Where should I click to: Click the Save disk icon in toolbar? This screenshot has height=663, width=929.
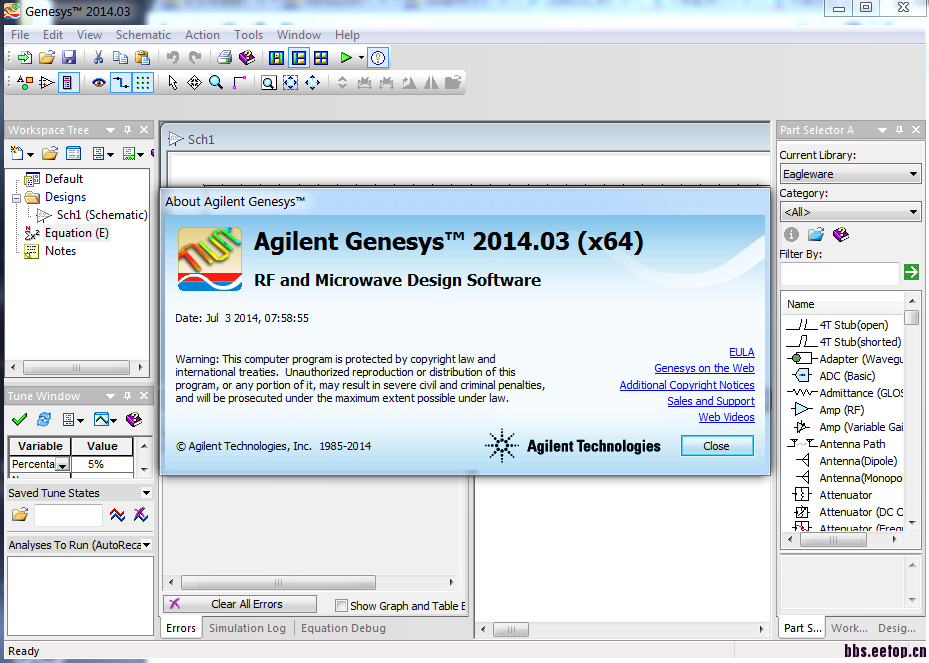point(69,57)
